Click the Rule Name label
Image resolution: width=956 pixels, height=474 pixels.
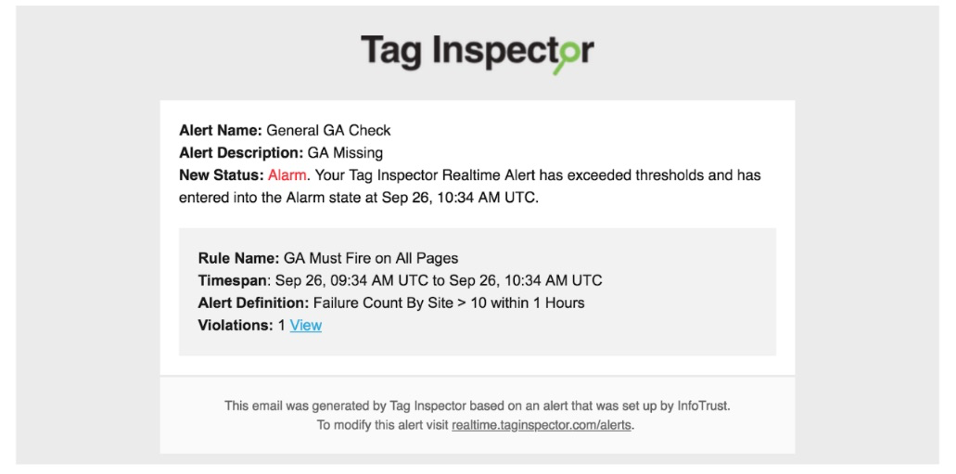tap(239, 258)
